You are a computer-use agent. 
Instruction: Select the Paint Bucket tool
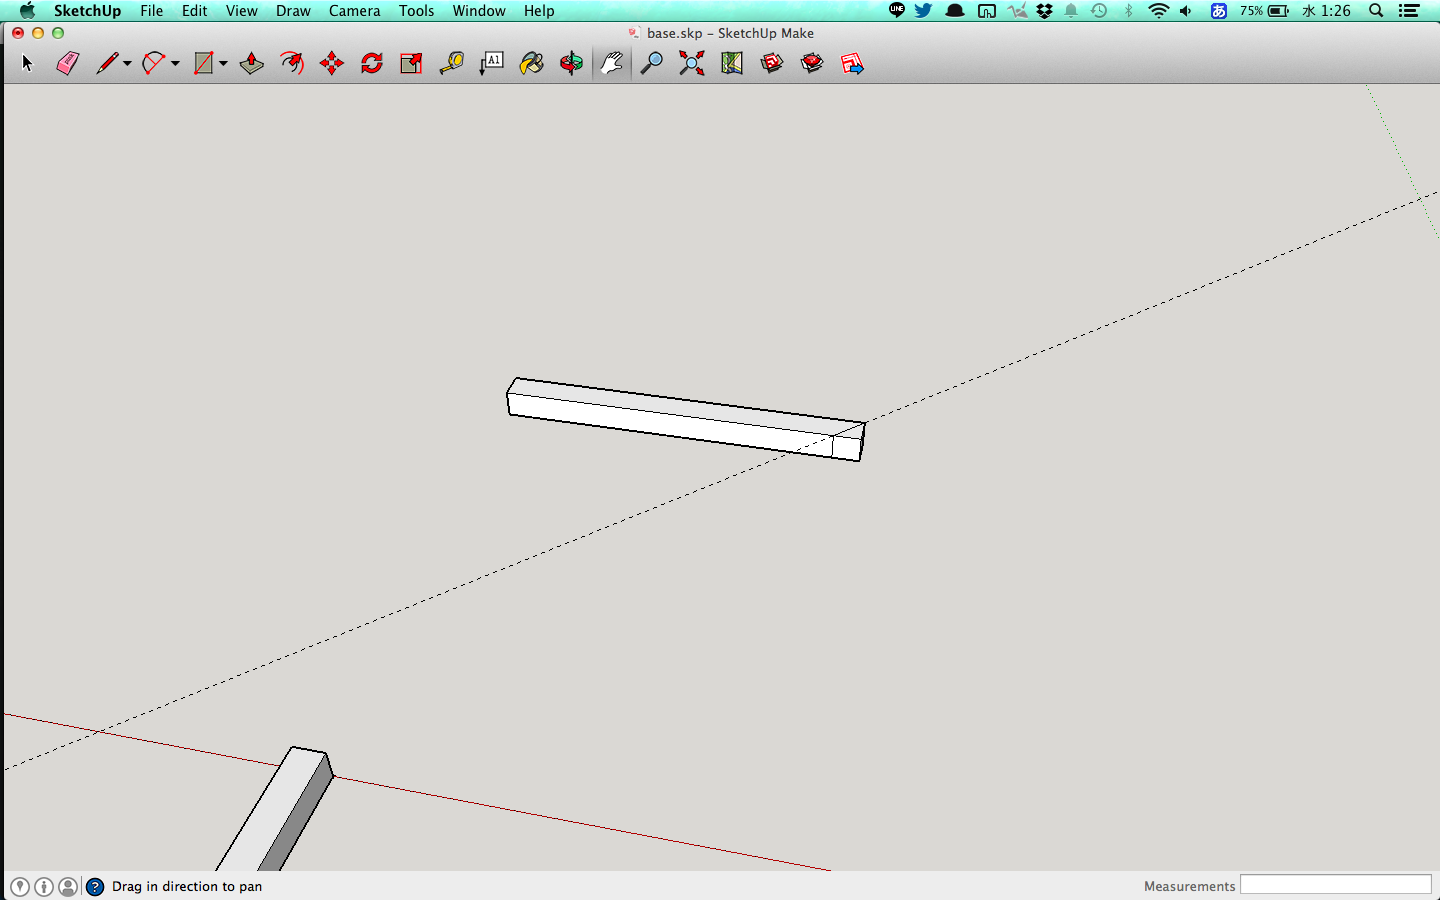(532, 64)
